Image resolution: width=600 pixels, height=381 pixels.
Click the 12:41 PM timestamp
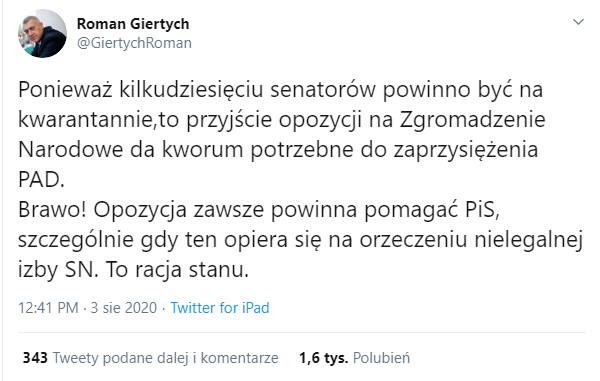click(48, 308)
